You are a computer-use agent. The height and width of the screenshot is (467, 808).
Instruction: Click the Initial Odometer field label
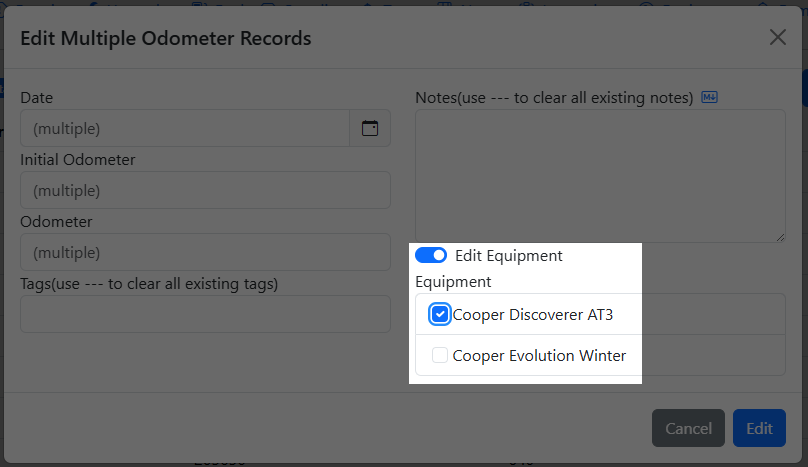(78, 160)
